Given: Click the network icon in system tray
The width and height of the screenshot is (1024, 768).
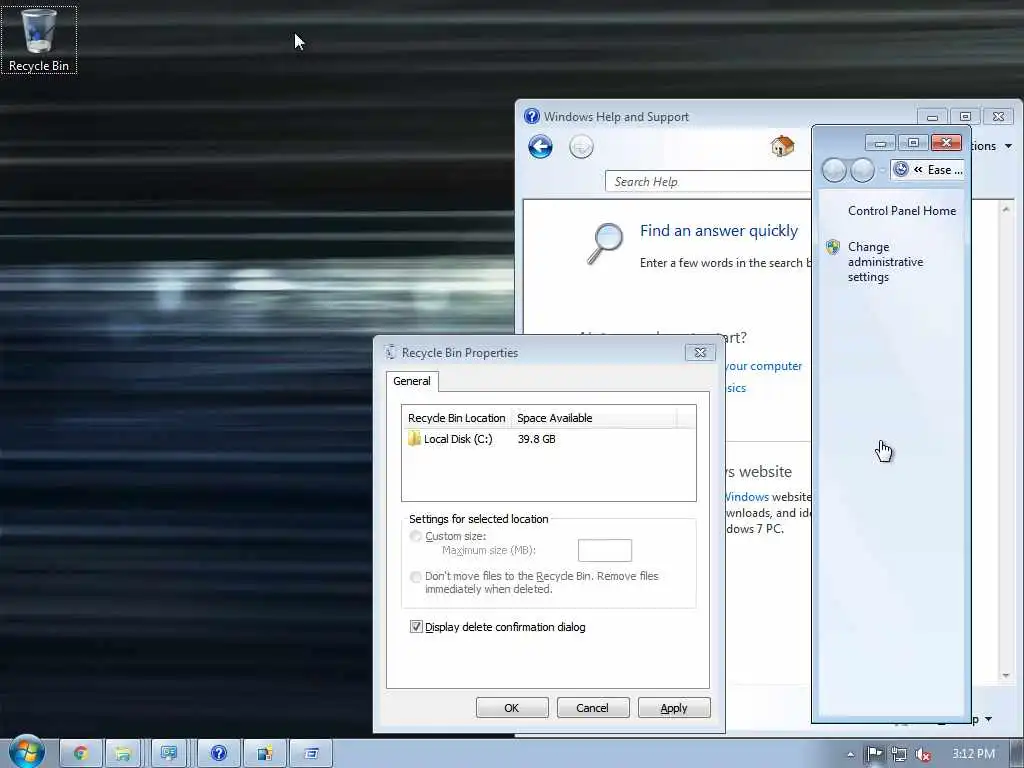Looking at the screenshot, I should tap(899, 754).
